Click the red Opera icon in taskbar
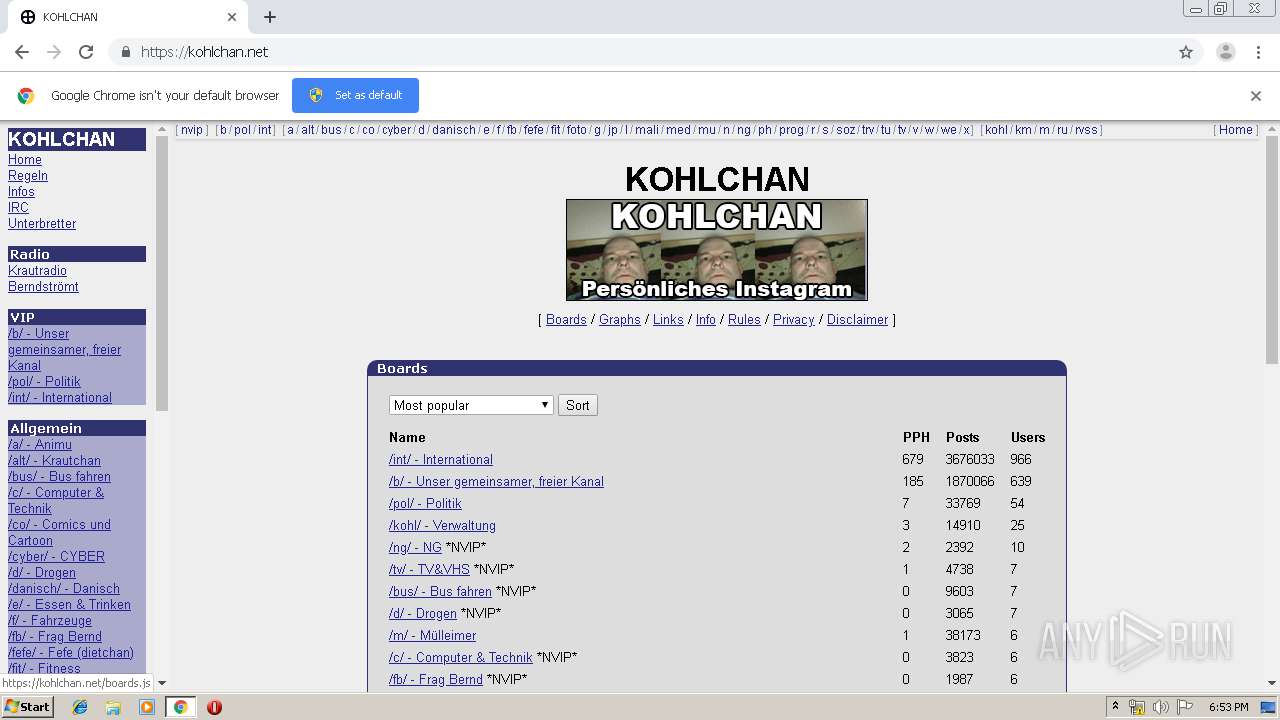The image size is (1280, 720). pos(214,707)
